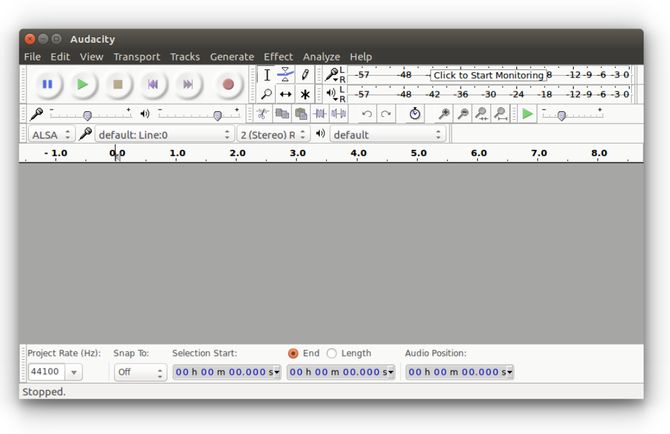
Task: Open the default: Line:0 recording device dropdown
Action: coord(164,135)
